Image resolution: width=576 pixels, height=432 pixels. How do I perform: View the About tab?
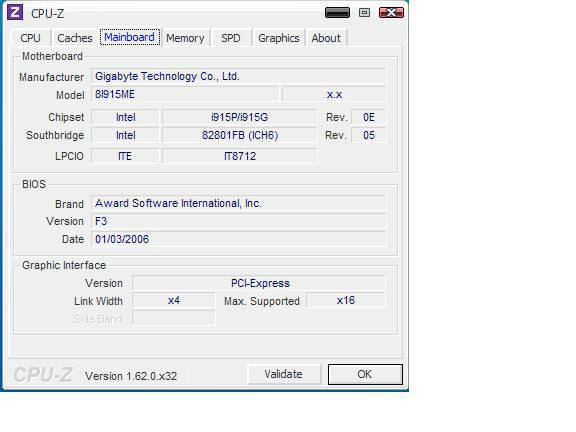click(326, 38)
